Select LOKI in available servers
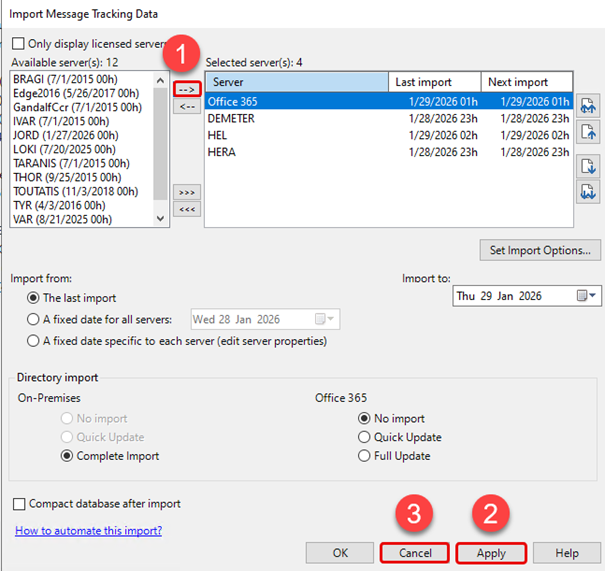This screenshot has height=571, width=605. (x=82, y=149)
